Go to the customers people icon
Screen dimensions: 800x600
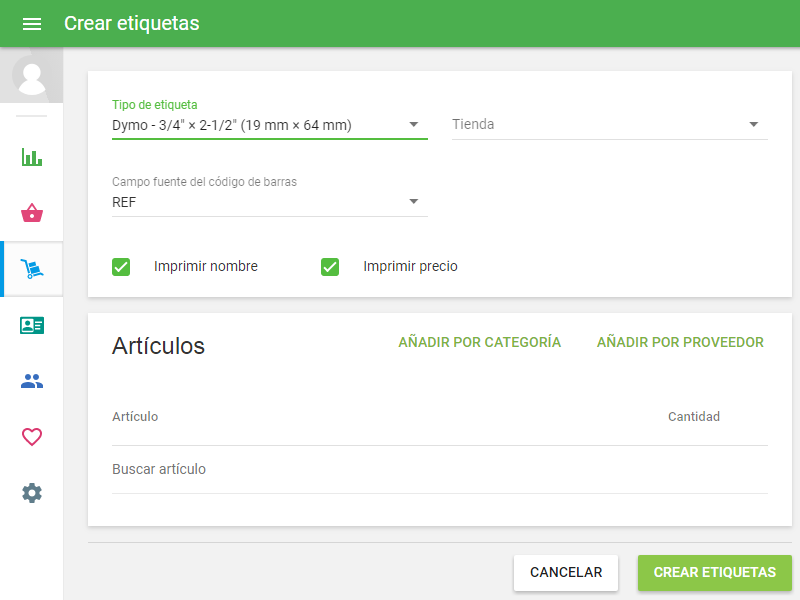point(32,381)
